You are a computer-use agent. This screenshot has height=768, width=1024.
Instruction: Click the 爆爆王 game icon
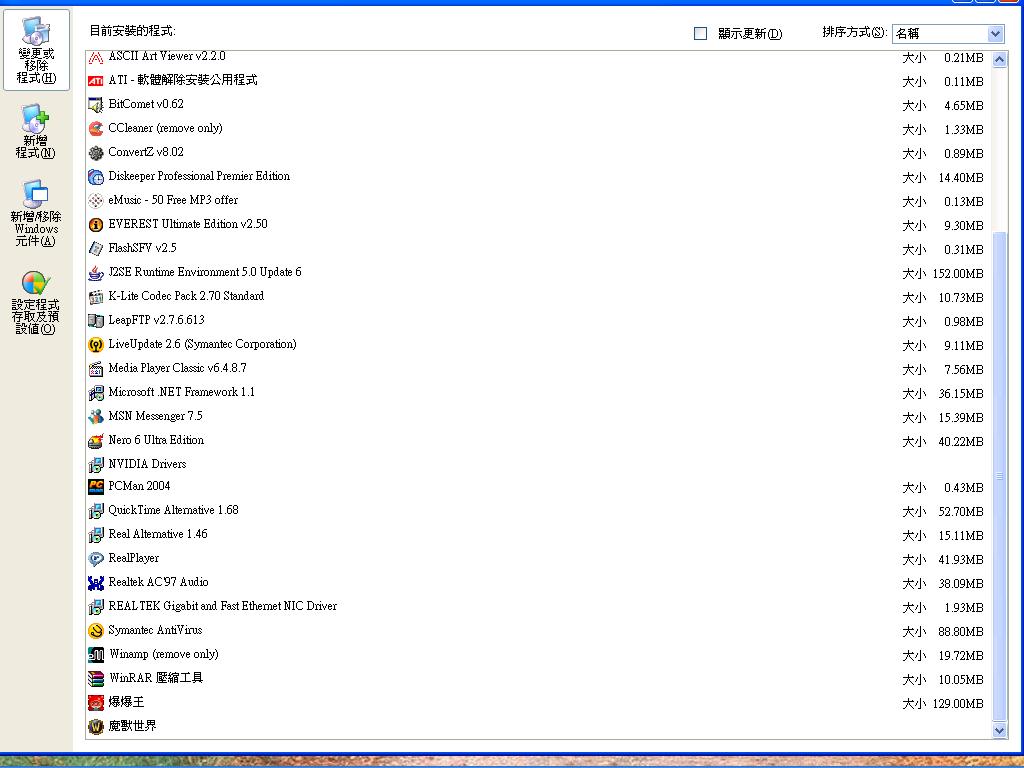tap(95, 703)
